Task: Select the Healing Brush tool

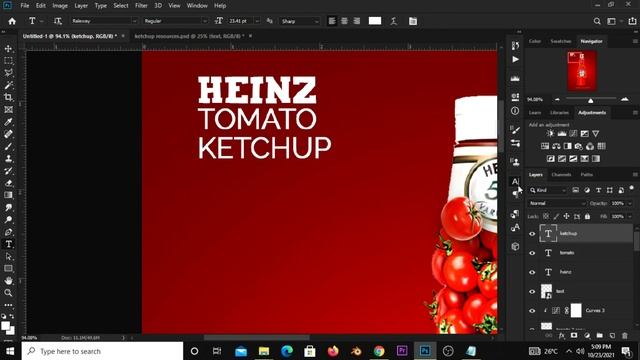Action: (8, 134)
